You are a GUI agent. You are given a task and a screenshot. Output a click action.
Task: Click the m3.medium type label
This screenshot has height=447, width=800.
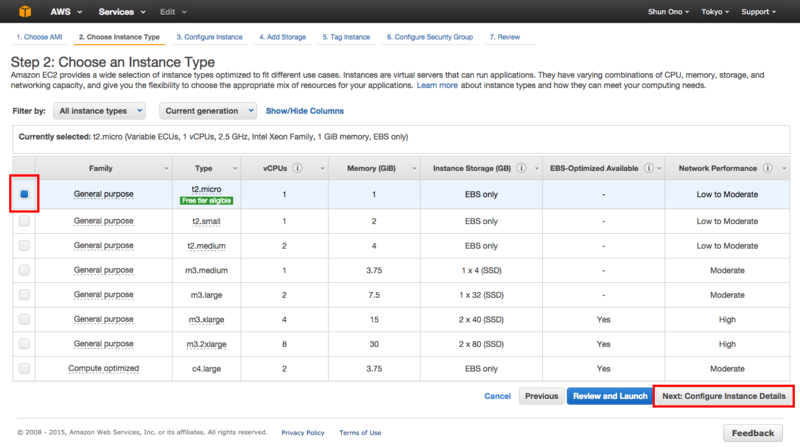click(x=206, y=270)
